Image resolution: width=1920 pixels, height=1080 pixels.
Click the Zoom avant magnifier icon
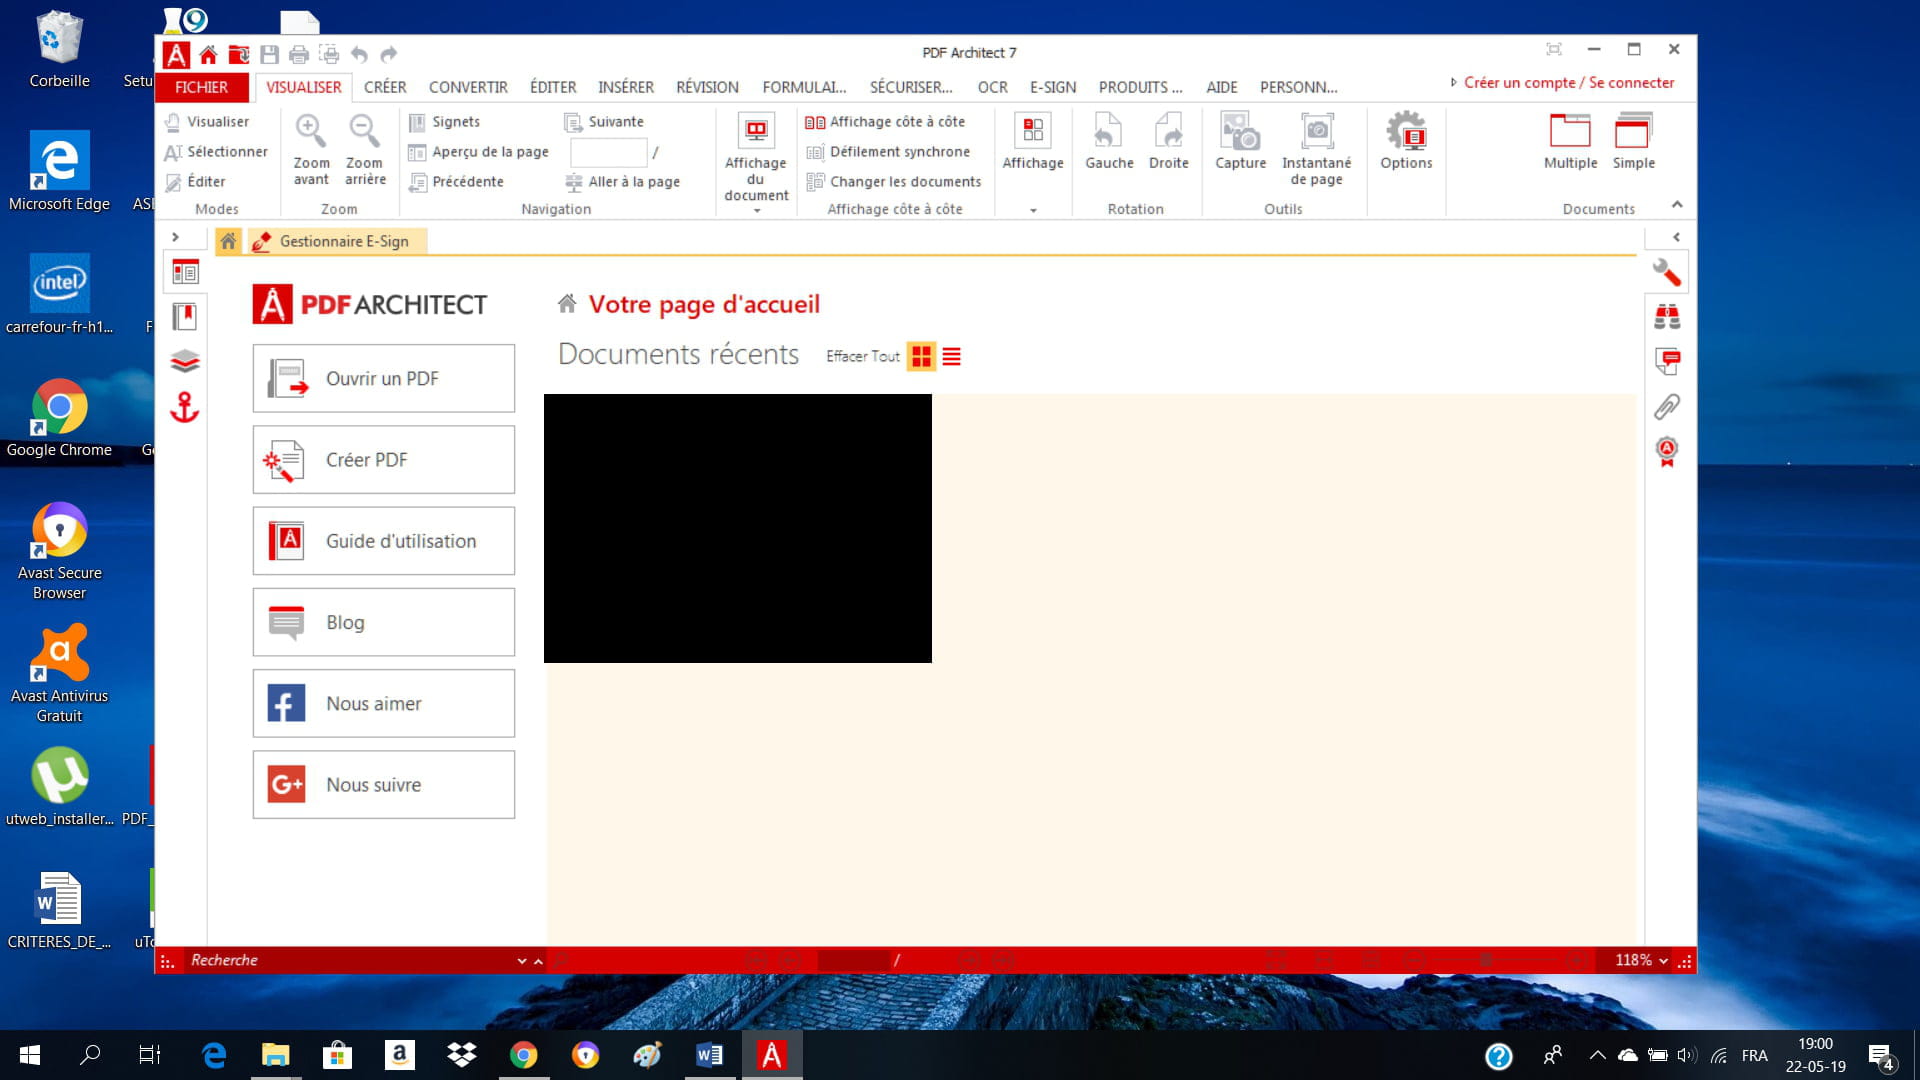click(310, 131)
